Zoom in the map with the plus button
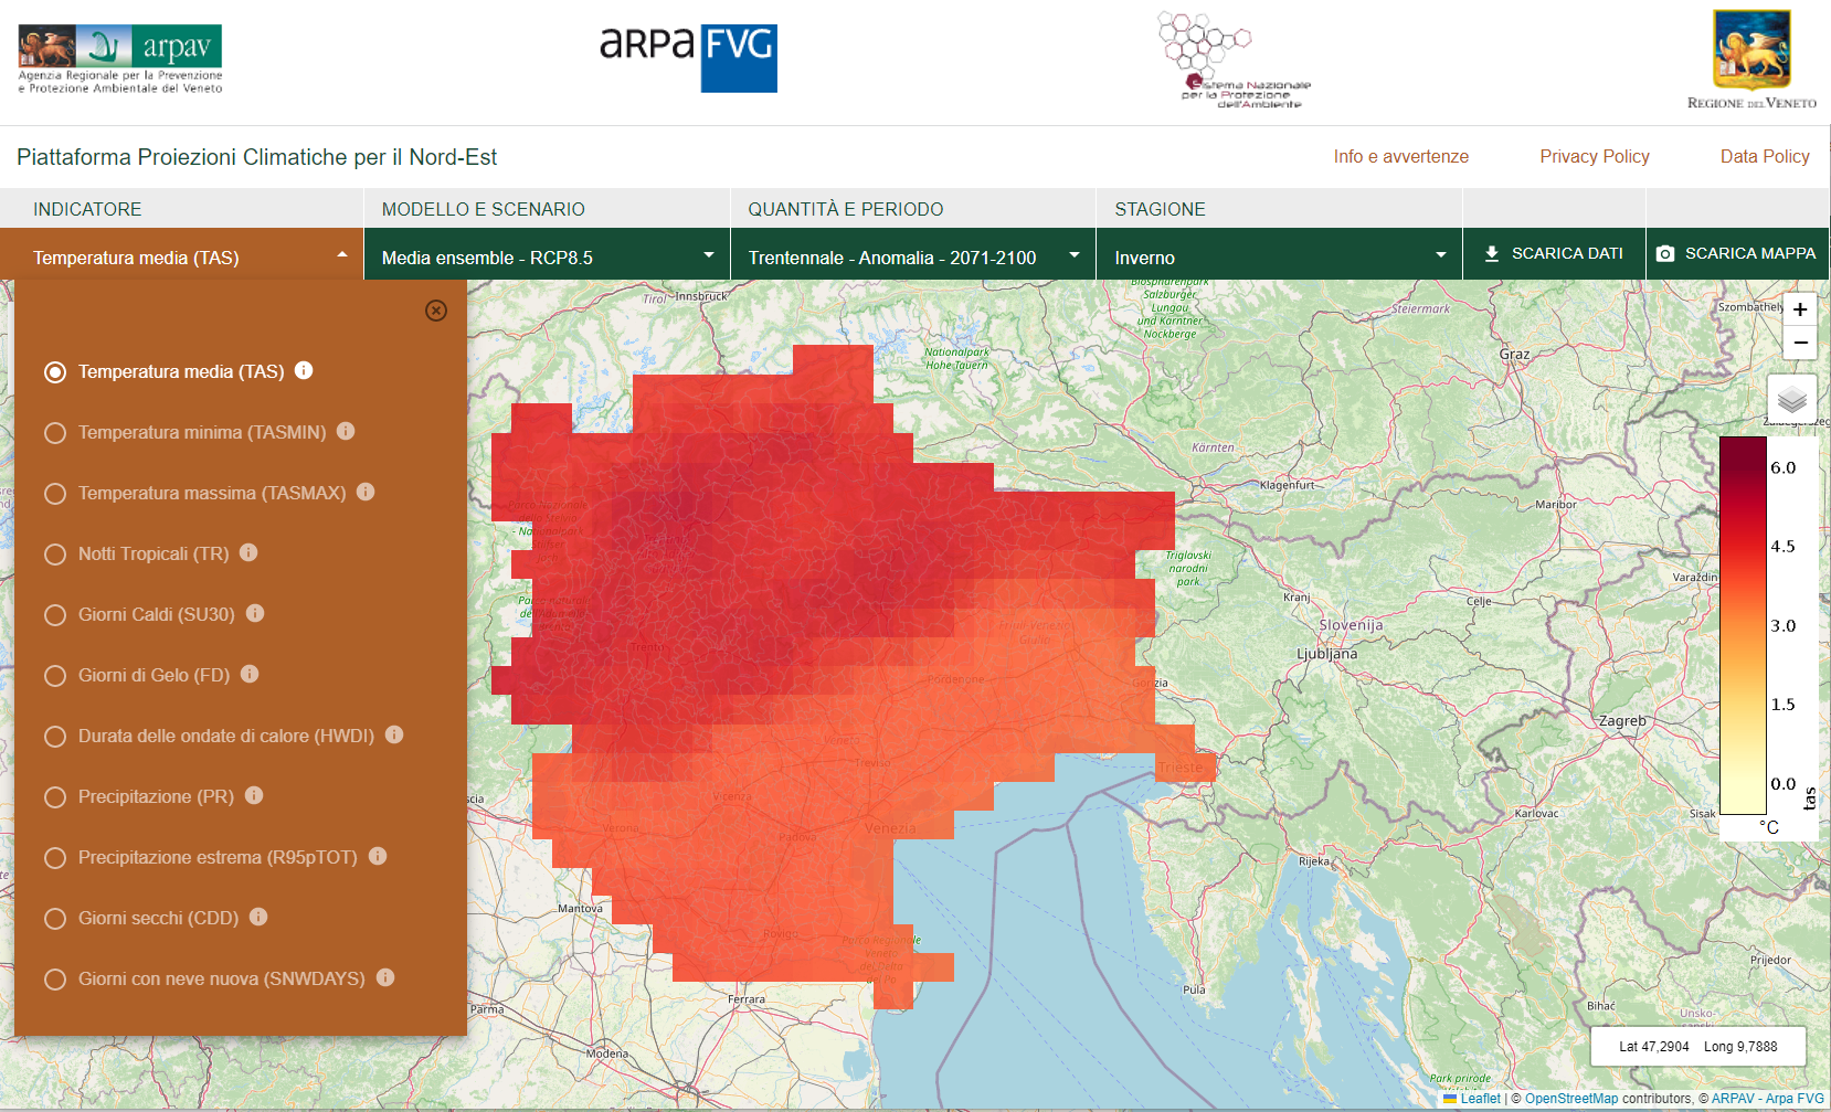 click(x=1800, y=310)
